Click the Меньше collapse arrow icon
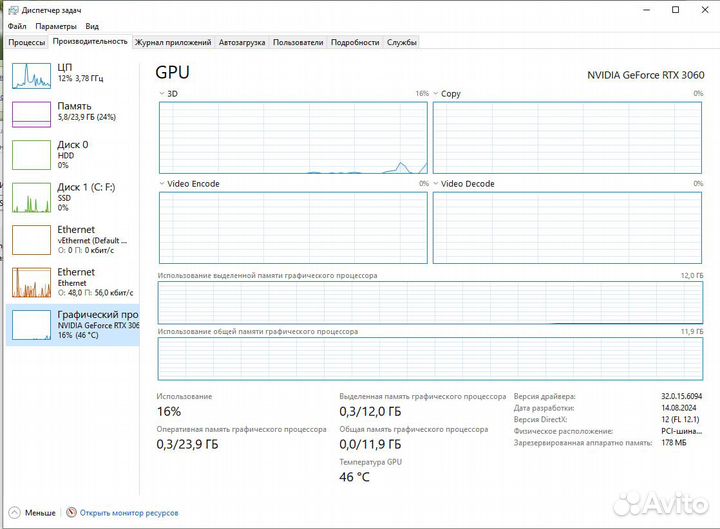Image resolution: width=720 pixels, height=529 pixels. coord(15,512)
